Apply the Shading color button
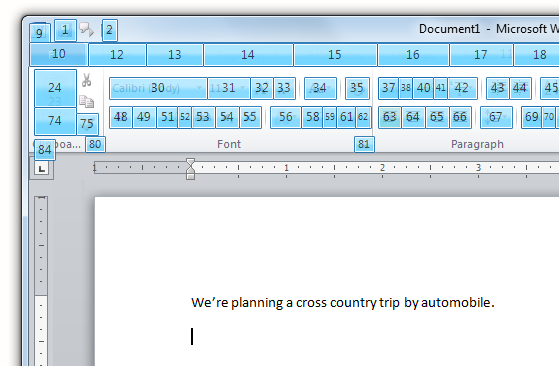559x366 pixels. pyautogui.click(x=532, y=117)
